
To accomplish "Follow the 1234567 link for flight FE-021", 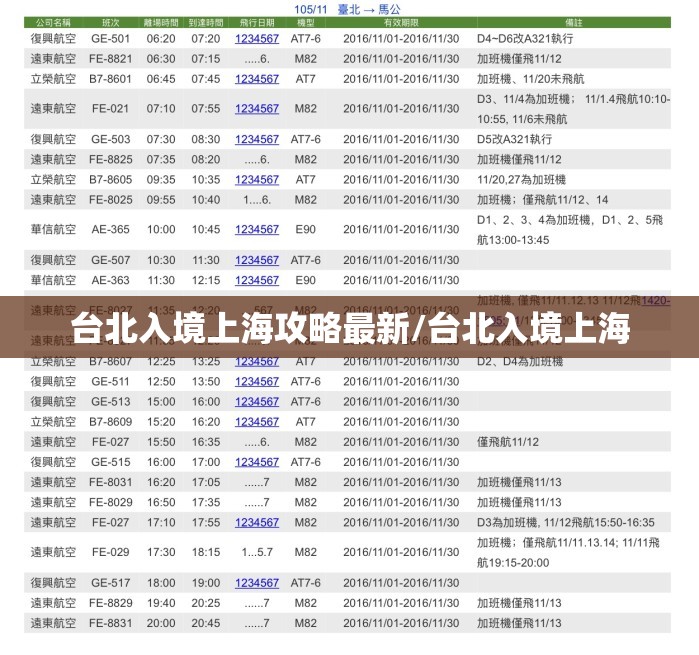I will pyautogui.click(x=257, y=109).
